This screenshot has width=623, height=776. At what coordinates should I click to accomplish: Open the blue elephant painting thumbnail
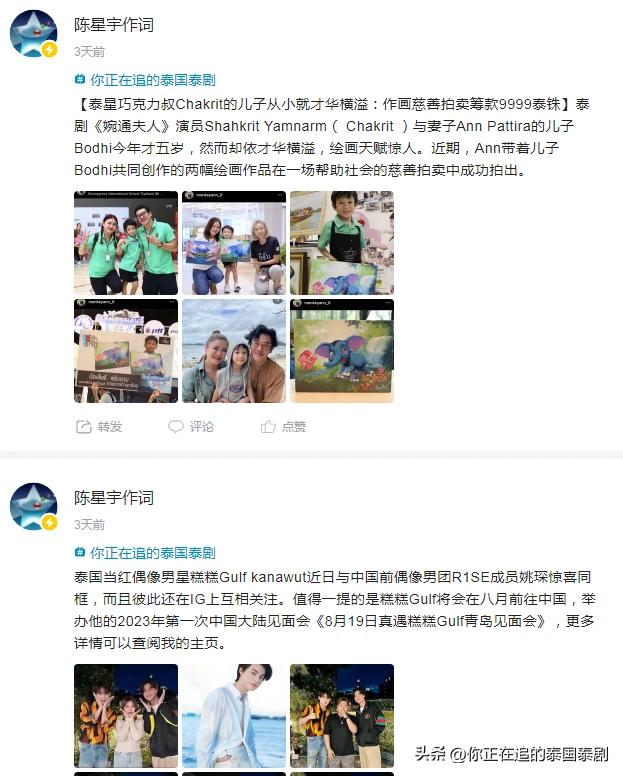click(342, 351)
